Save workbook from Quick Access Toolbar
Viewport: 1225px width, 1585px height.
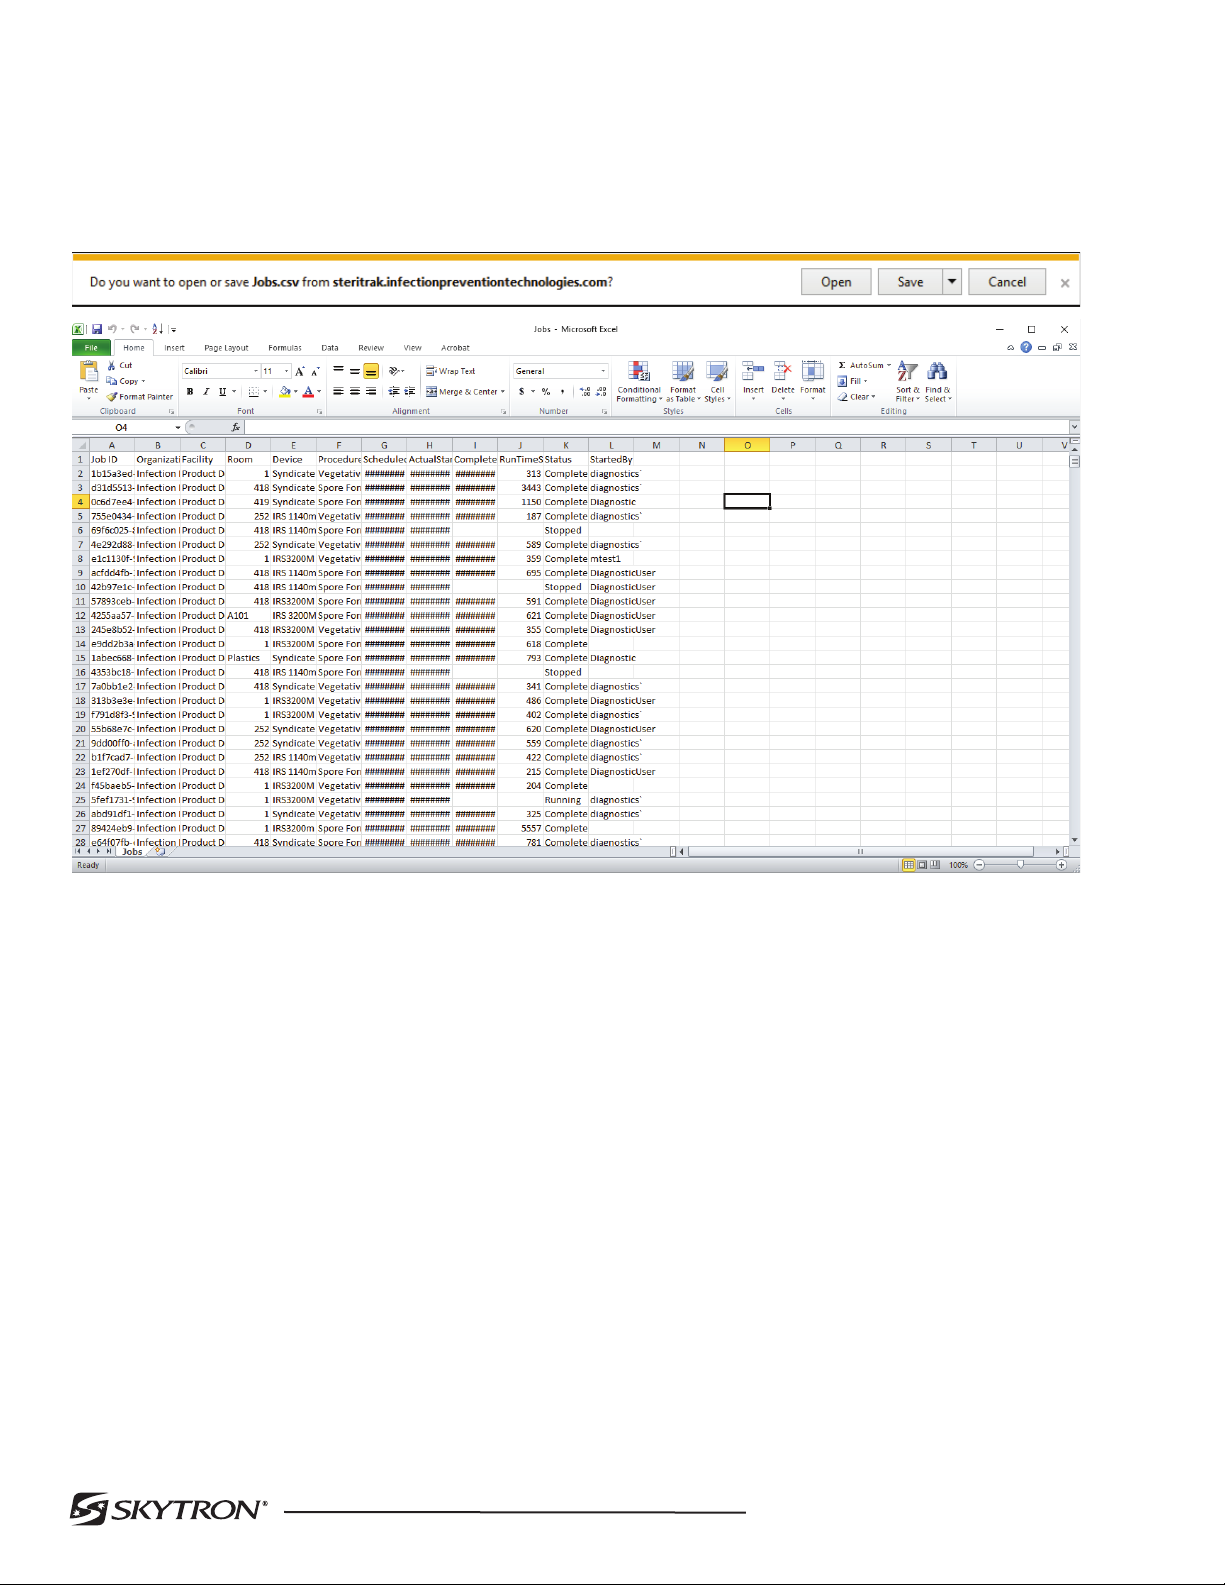tap(97, 329)
